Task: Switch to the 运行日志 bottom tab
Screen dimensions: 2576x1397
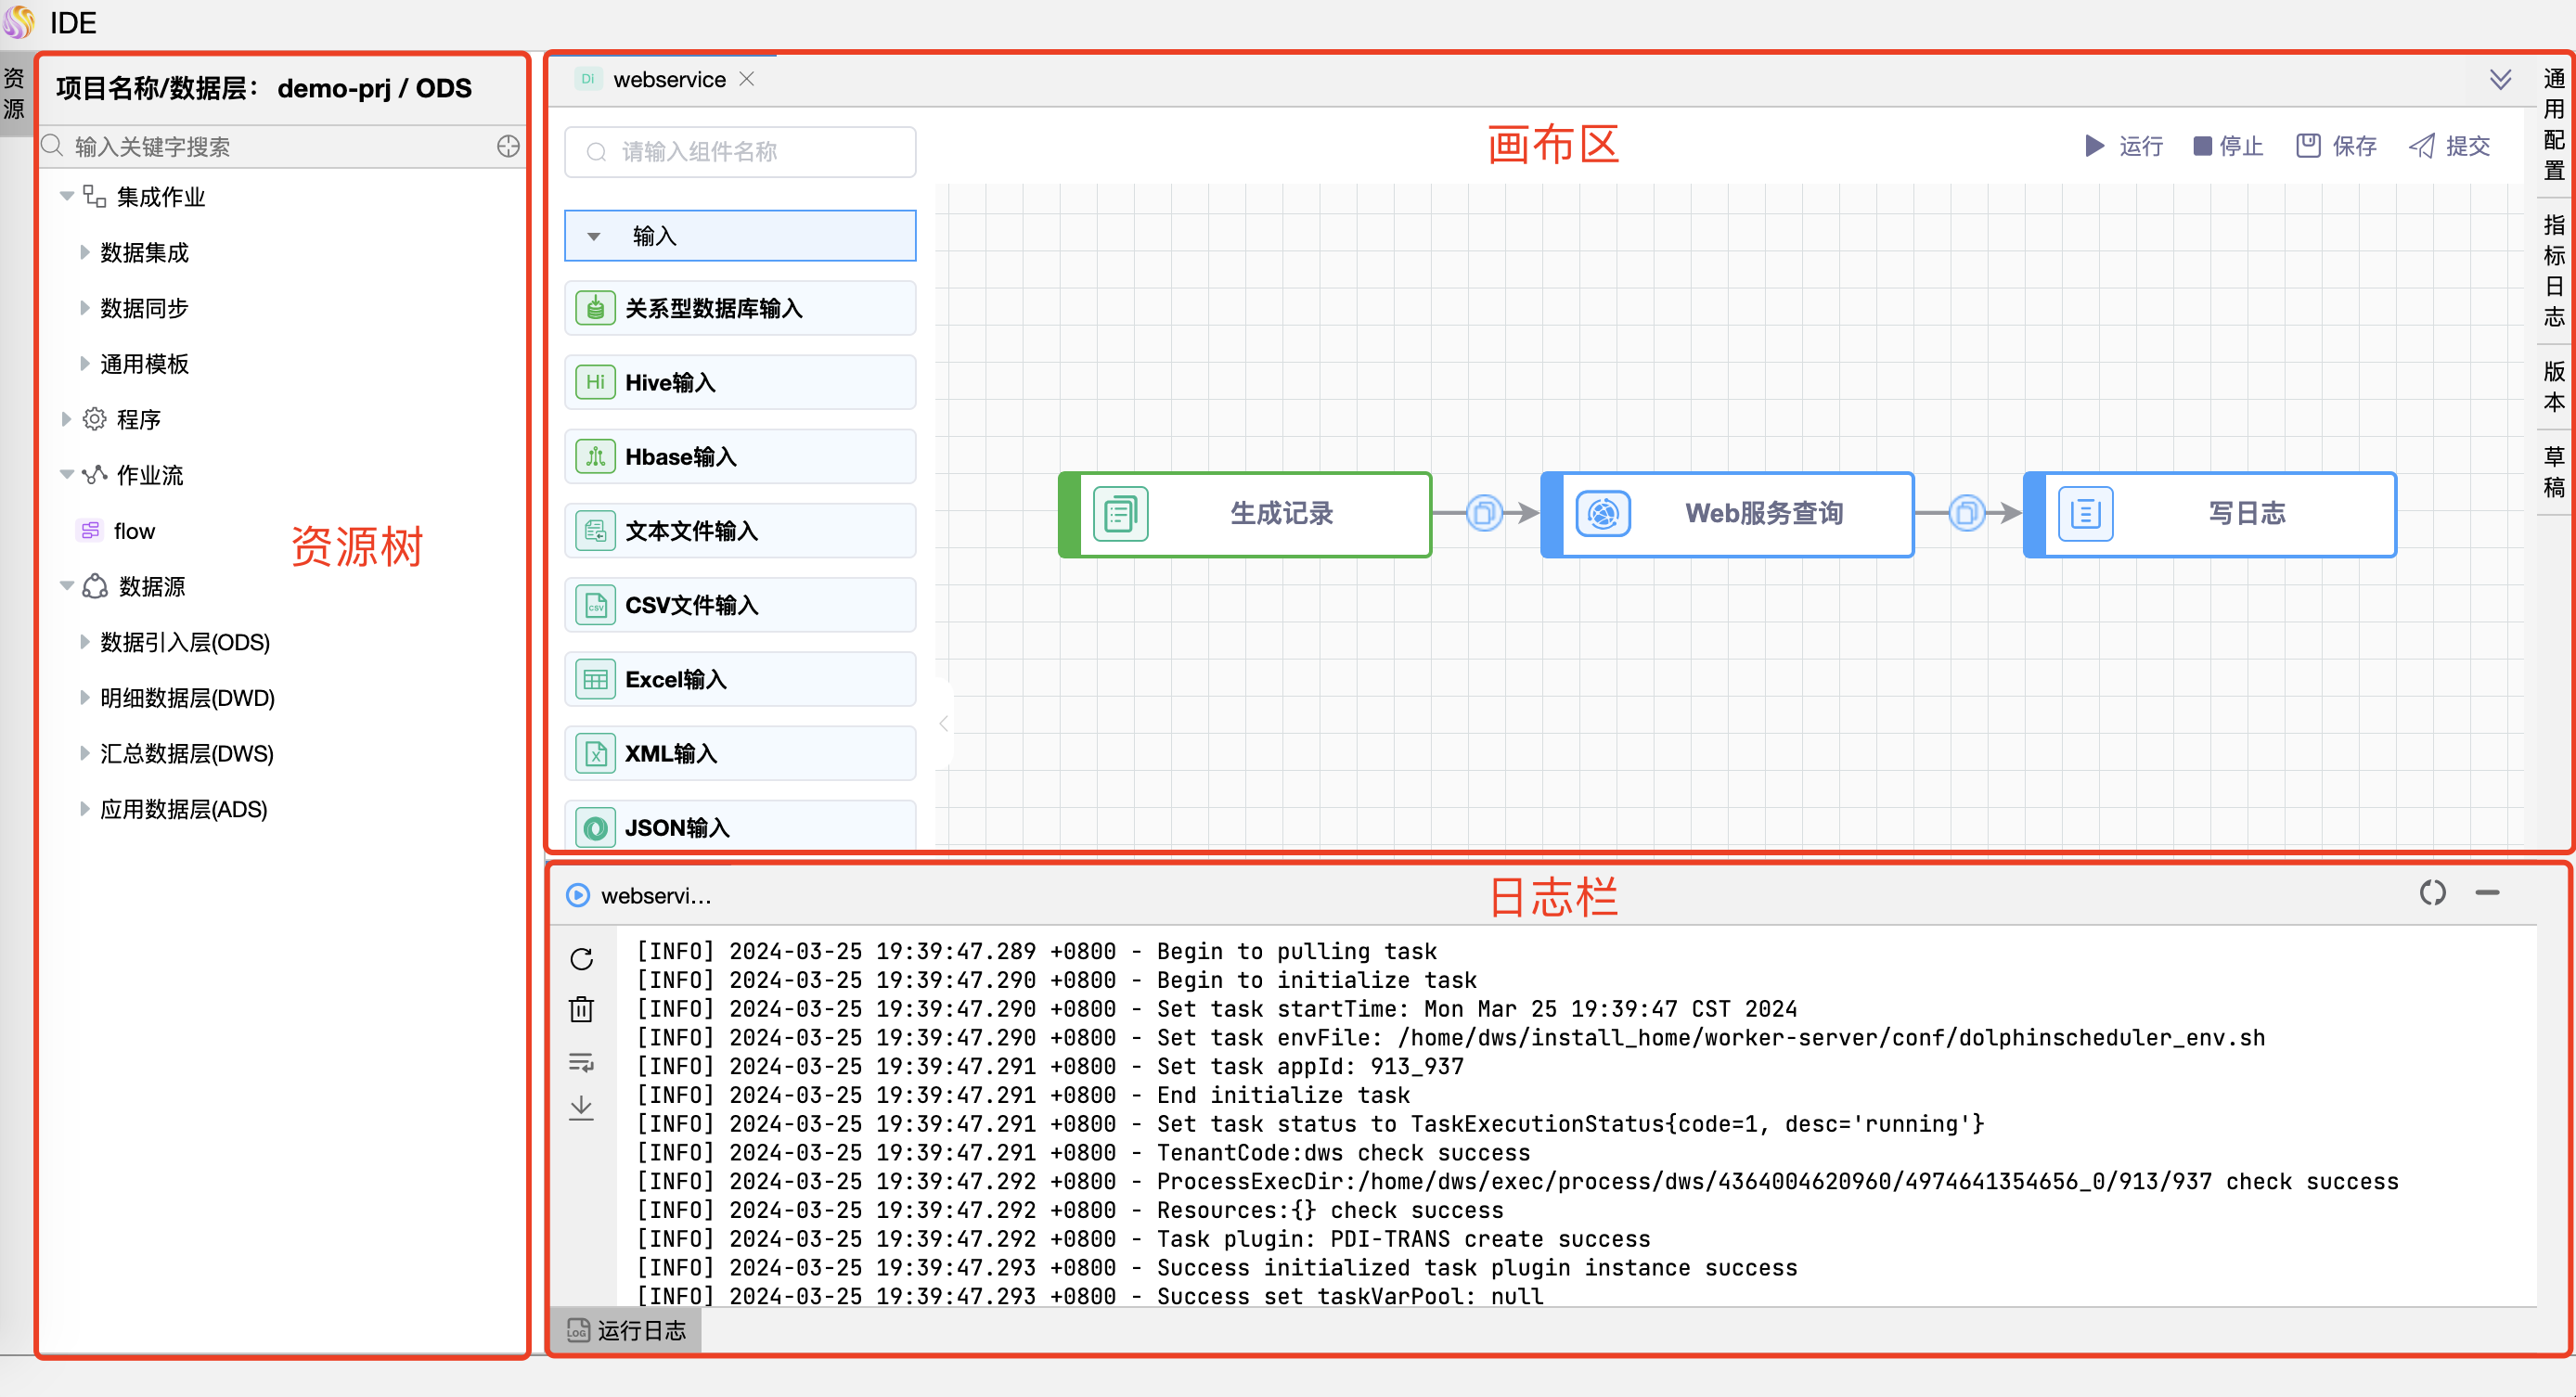Action: (x=627, y=1330)
